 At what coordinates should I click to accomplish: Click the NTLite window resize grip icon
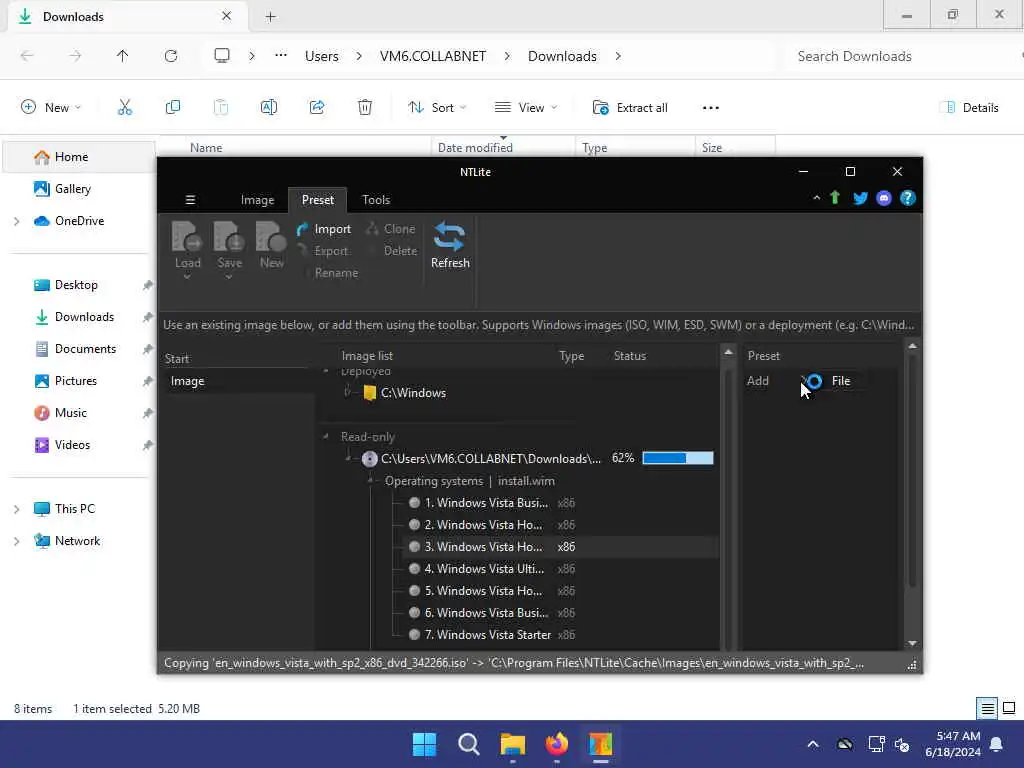(x=912, y=665)
